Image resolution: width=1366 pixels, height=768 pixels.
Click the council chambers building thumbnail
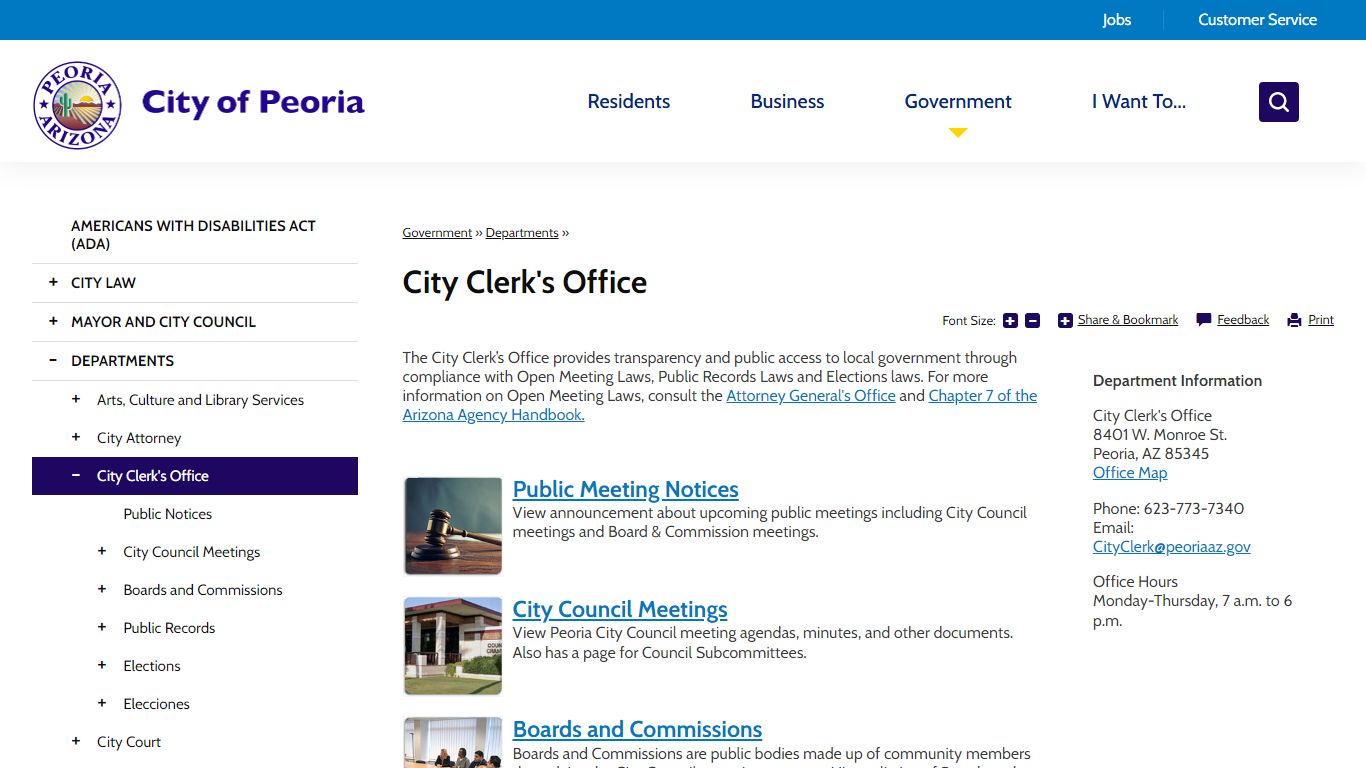453,646
